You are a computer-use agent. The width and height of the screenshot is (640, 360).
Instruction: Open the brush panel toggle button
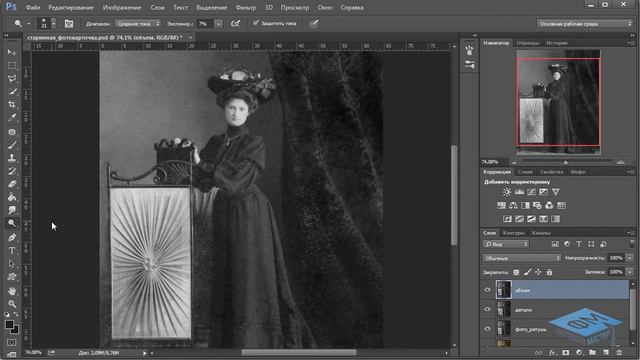[x=69, y=24]
